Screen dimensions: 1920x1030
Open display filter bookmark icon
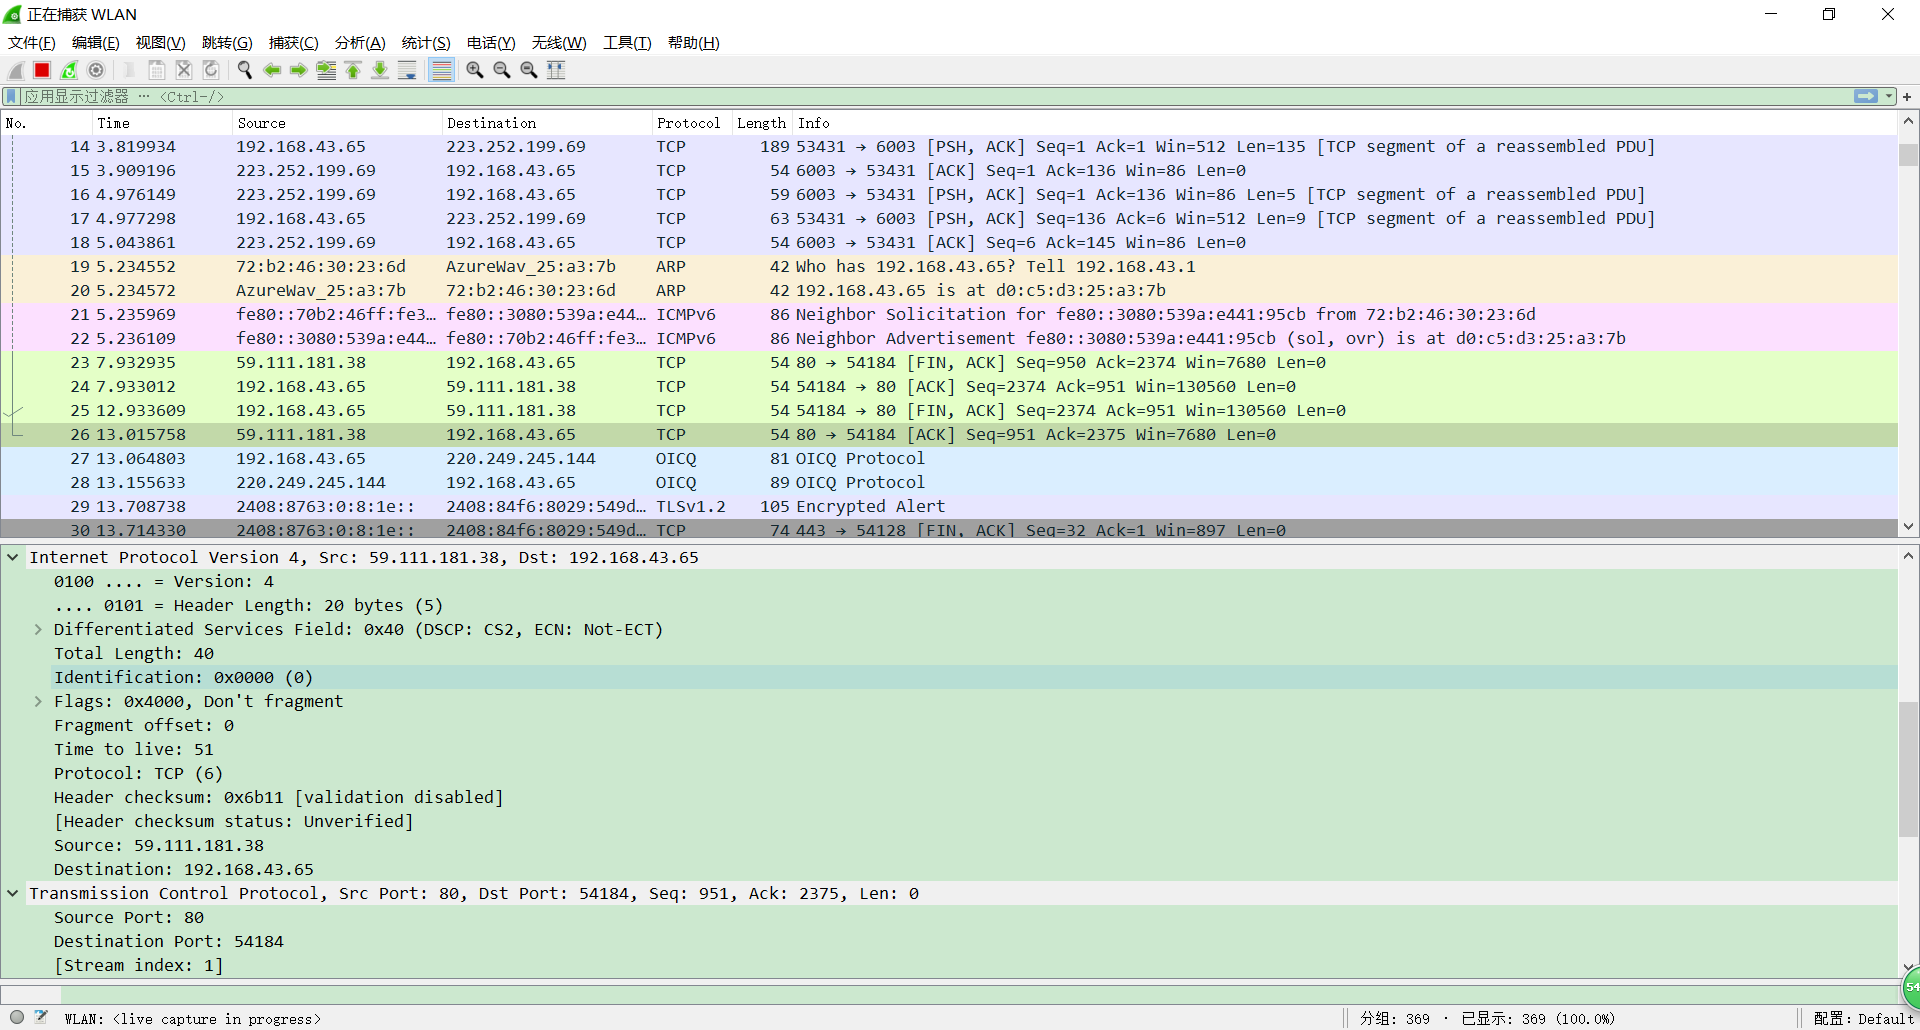(x=11, y=97)
